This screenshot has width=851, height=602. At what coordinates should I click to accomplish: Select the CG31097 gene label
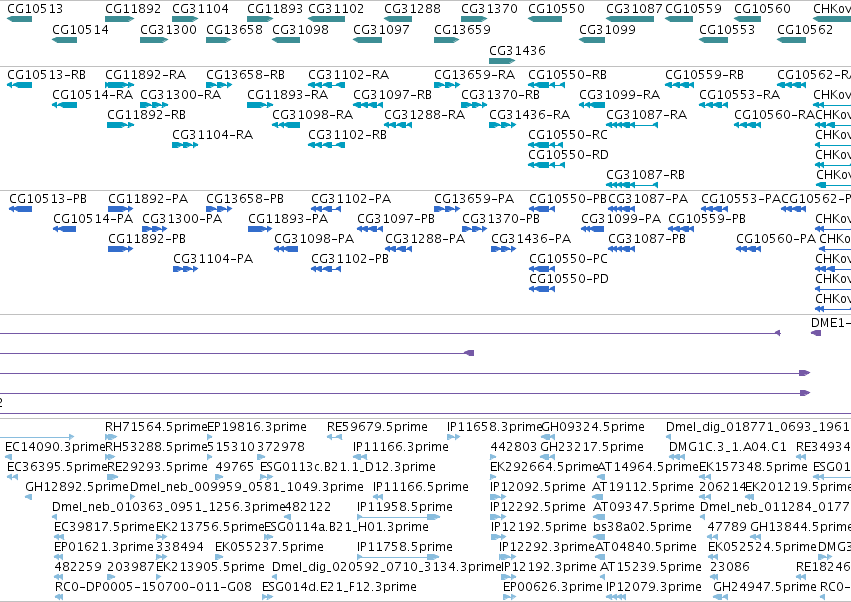click(382, 29)
